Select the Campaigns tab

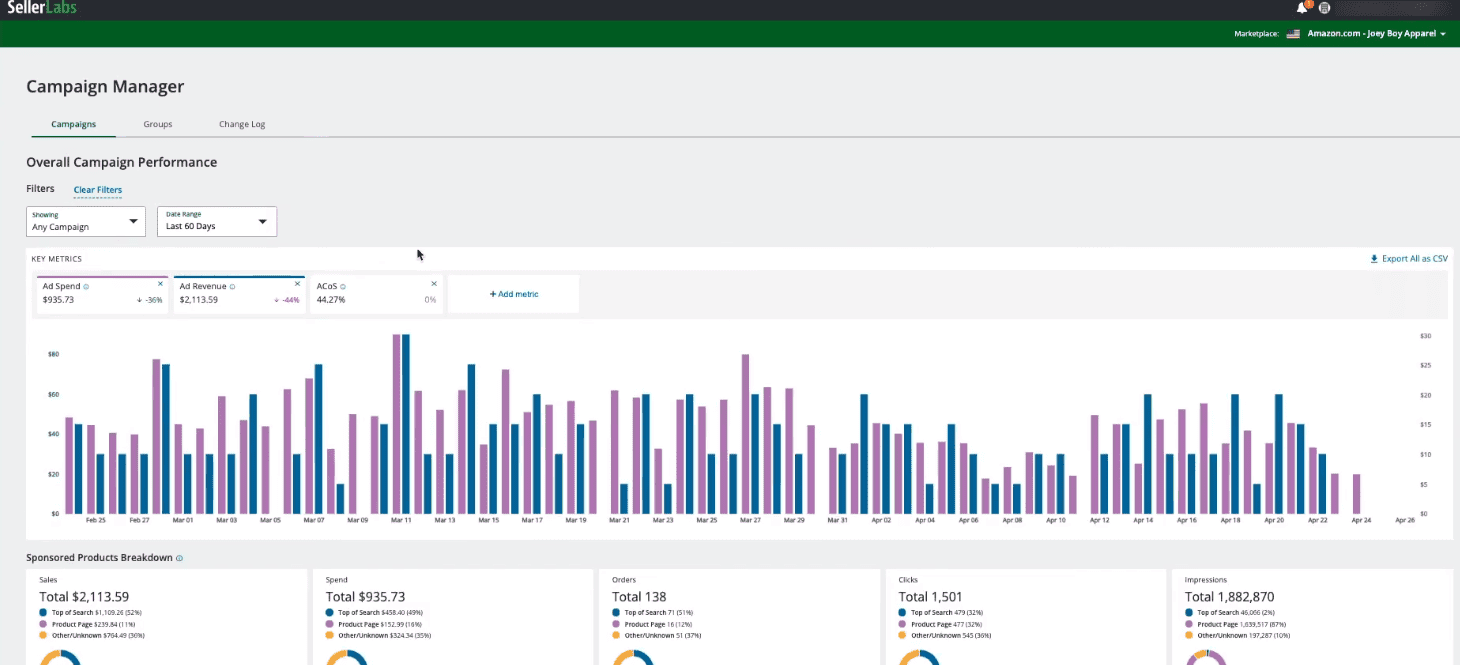click(73, 124)
